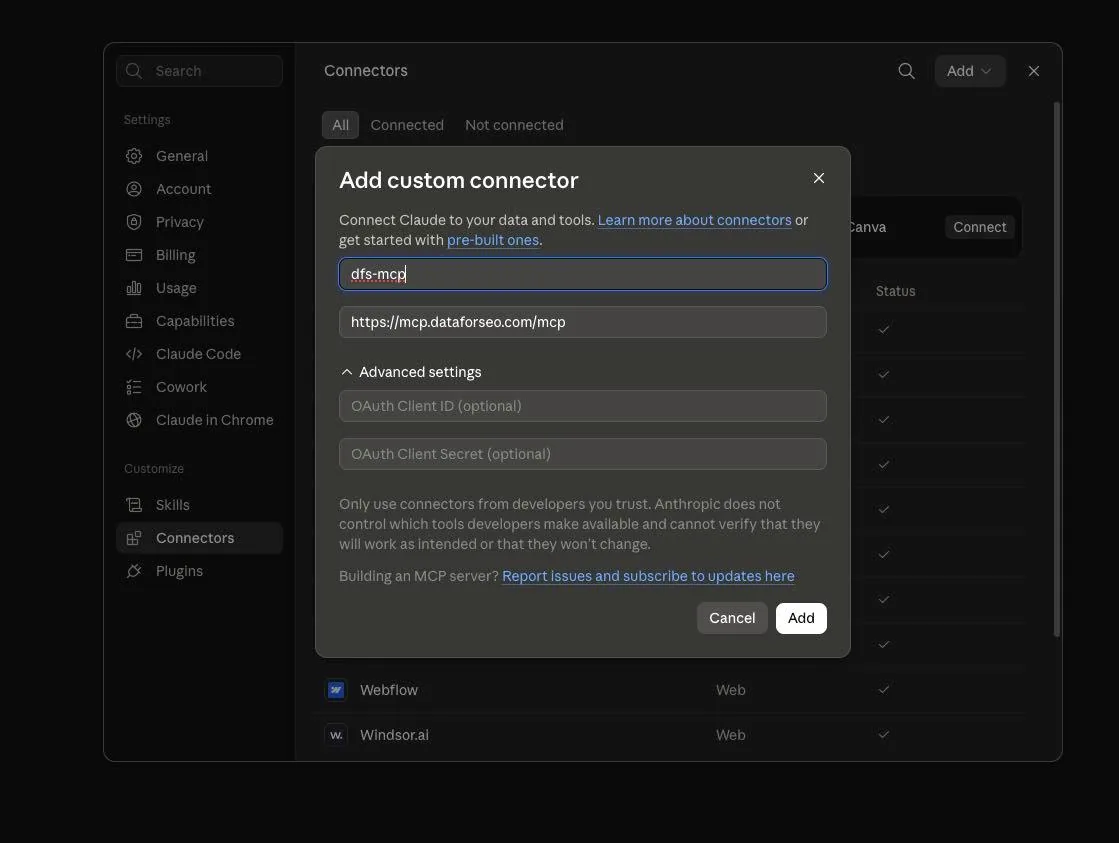
Task: Select Claude in Chrome
Action: [199, 420]
